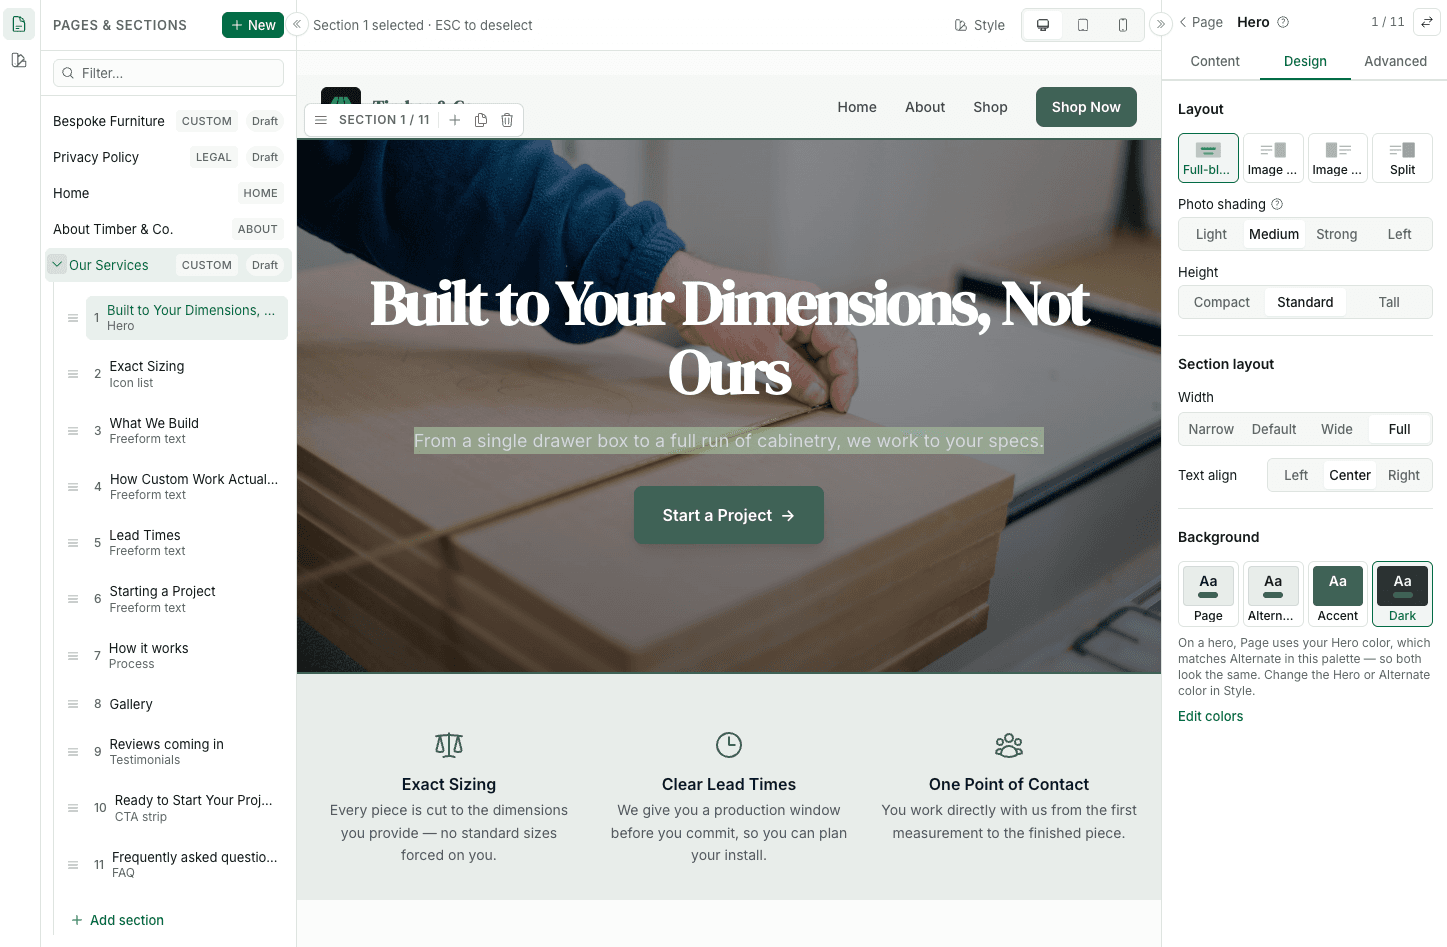
Task: Collapse the Our Services page tree
Action: click(57, 265)
